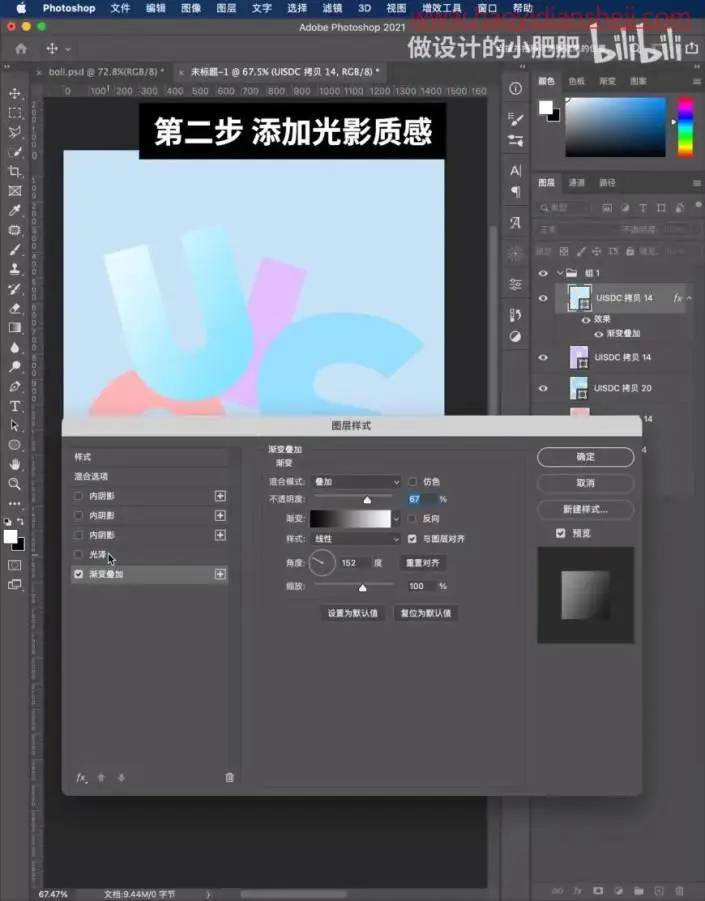This screenshot has width=705, height=901.
Task: Click the 不透明度 slider handle
Action: tap(367, 500)
